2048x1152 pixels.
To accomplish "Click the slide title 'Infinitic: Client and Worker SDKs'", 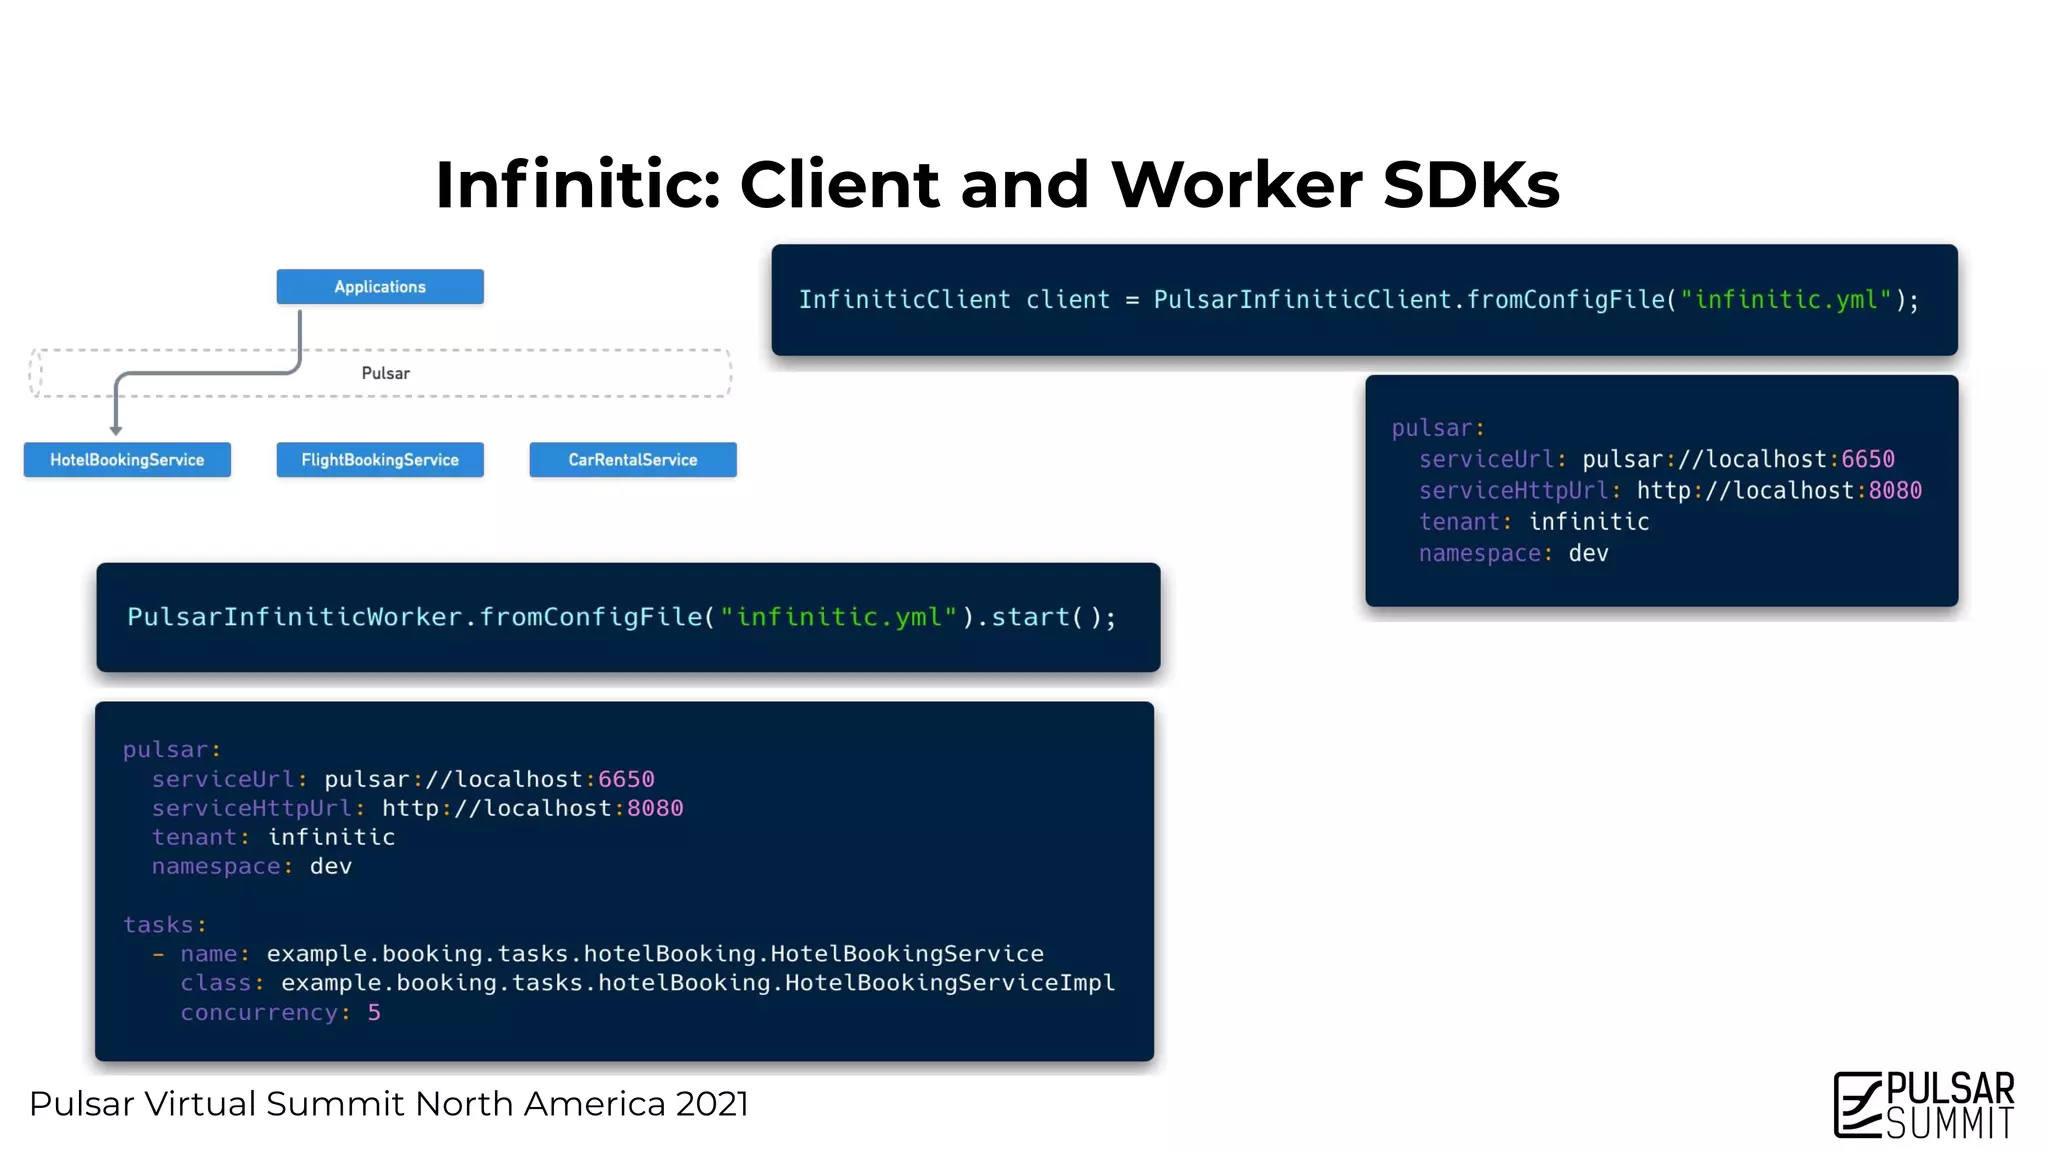I will pos(997,185).
